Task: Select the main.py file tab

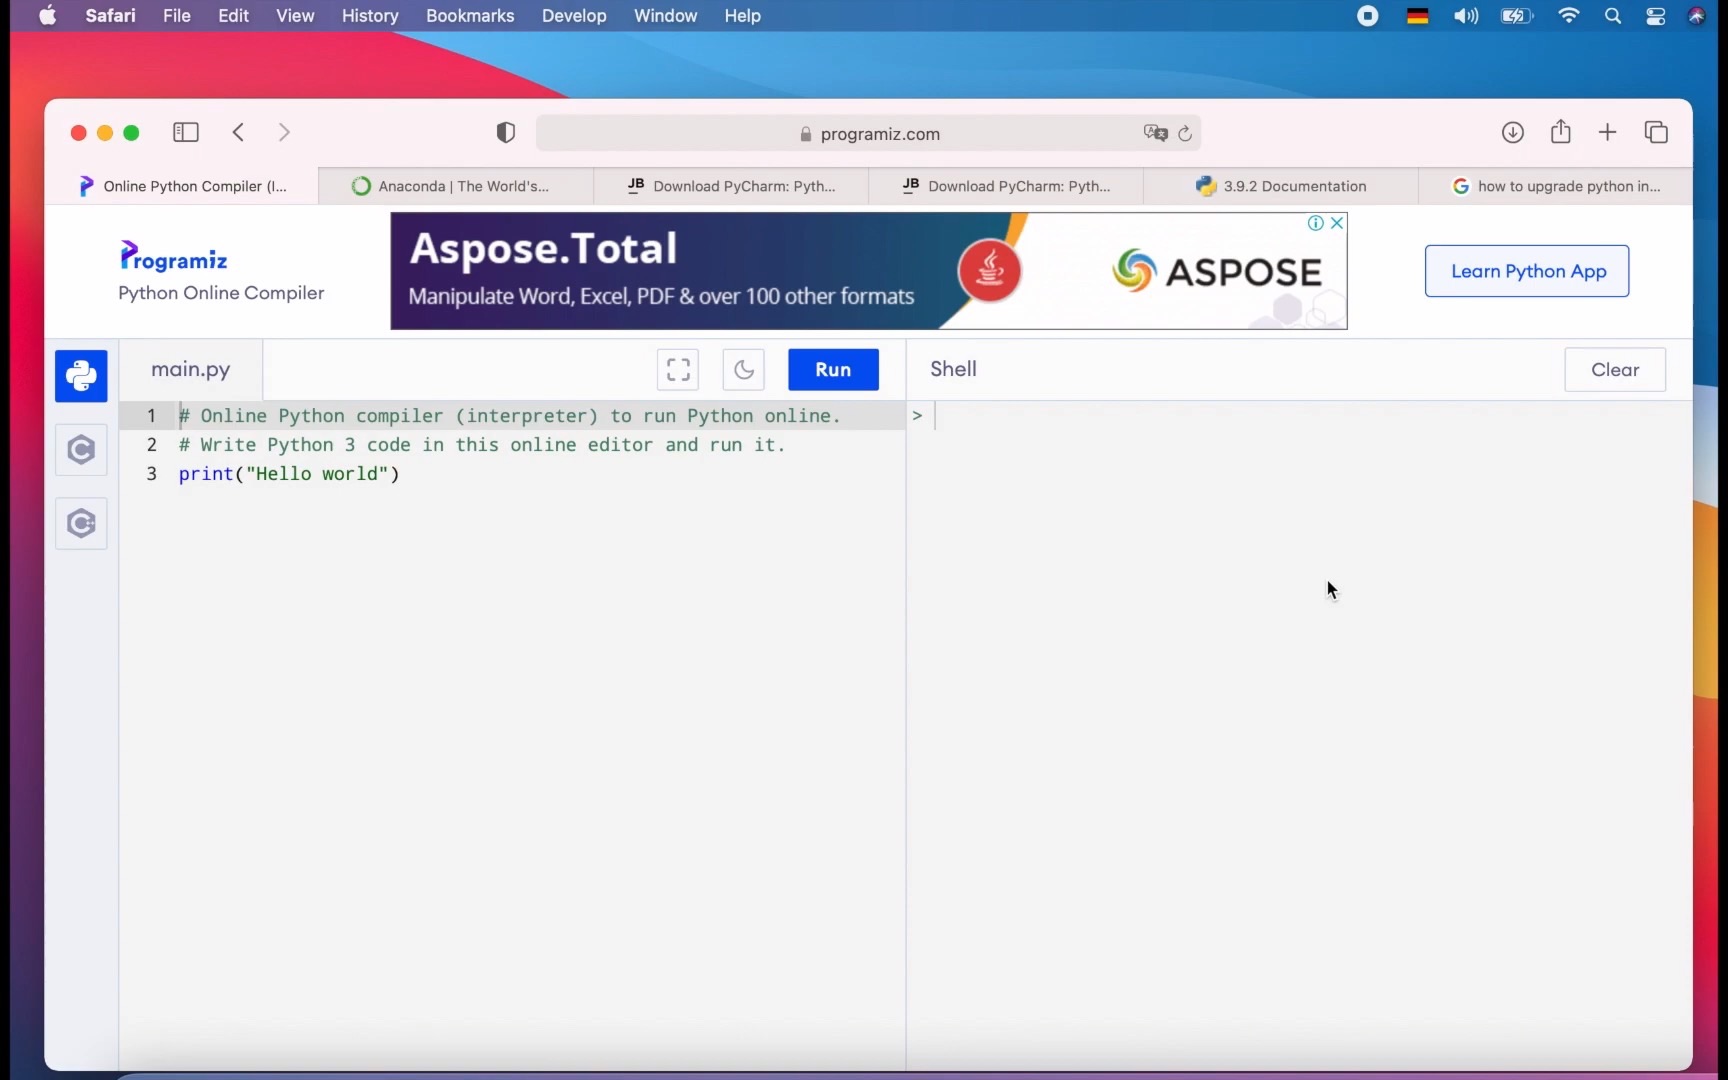Action: point(191,370)
